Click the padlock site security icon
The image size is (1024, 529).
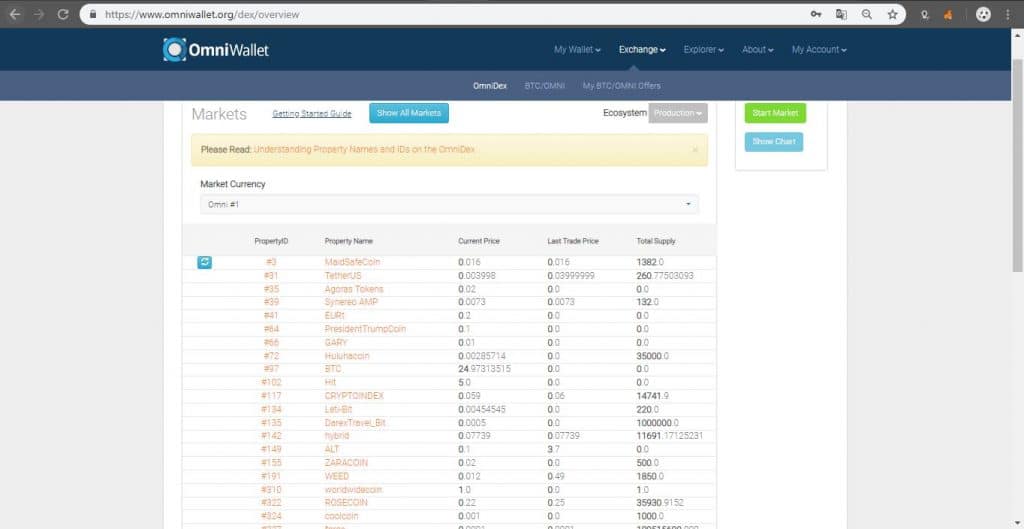[92, 14]
